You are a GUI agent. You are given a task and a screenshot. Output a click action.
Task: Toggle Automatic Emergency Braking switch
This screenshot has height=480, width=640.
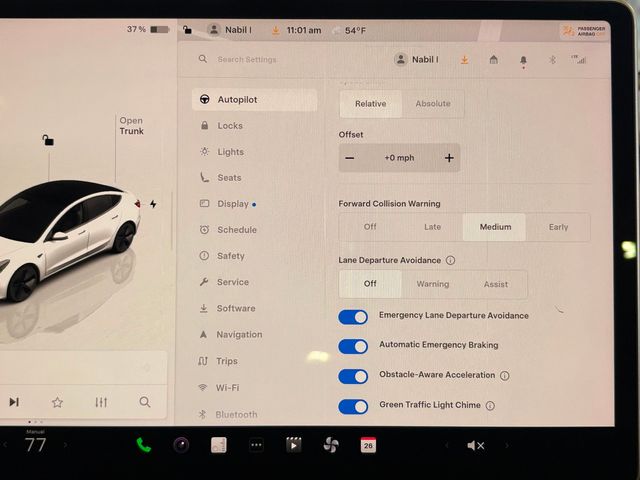(353, 347)
